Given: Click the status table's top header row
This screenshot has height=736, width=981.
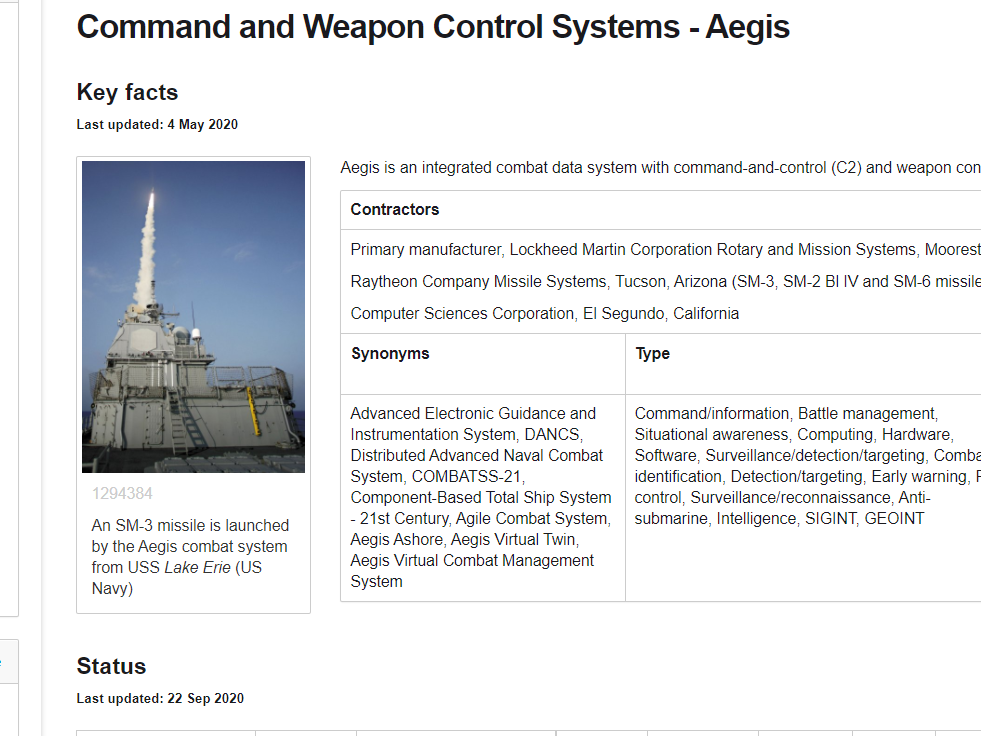Looking at the screenshot, I should 529,733.
